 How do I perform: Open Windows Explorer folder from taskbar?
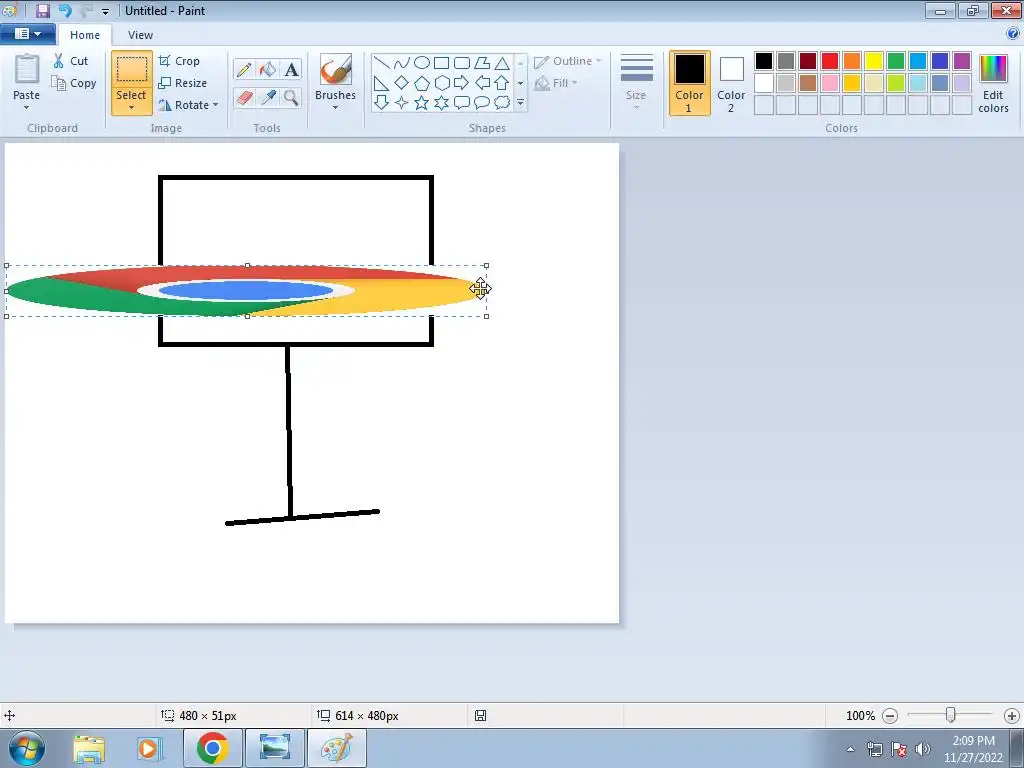89,748
